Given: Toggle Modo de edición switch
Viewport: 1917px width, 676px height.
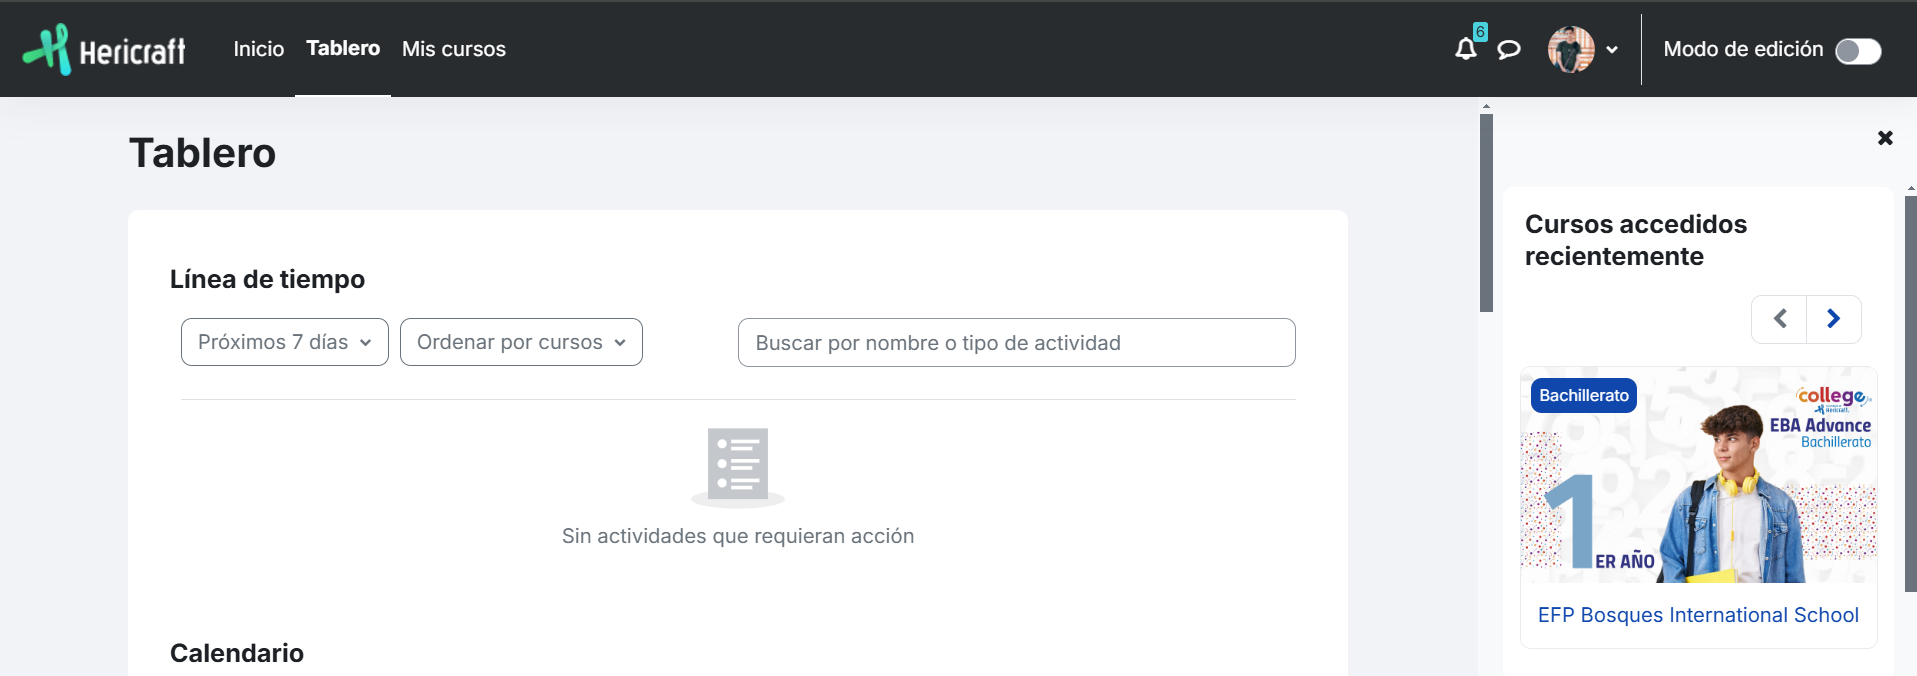Looking at the screenshot, I should click(1858, 51).
